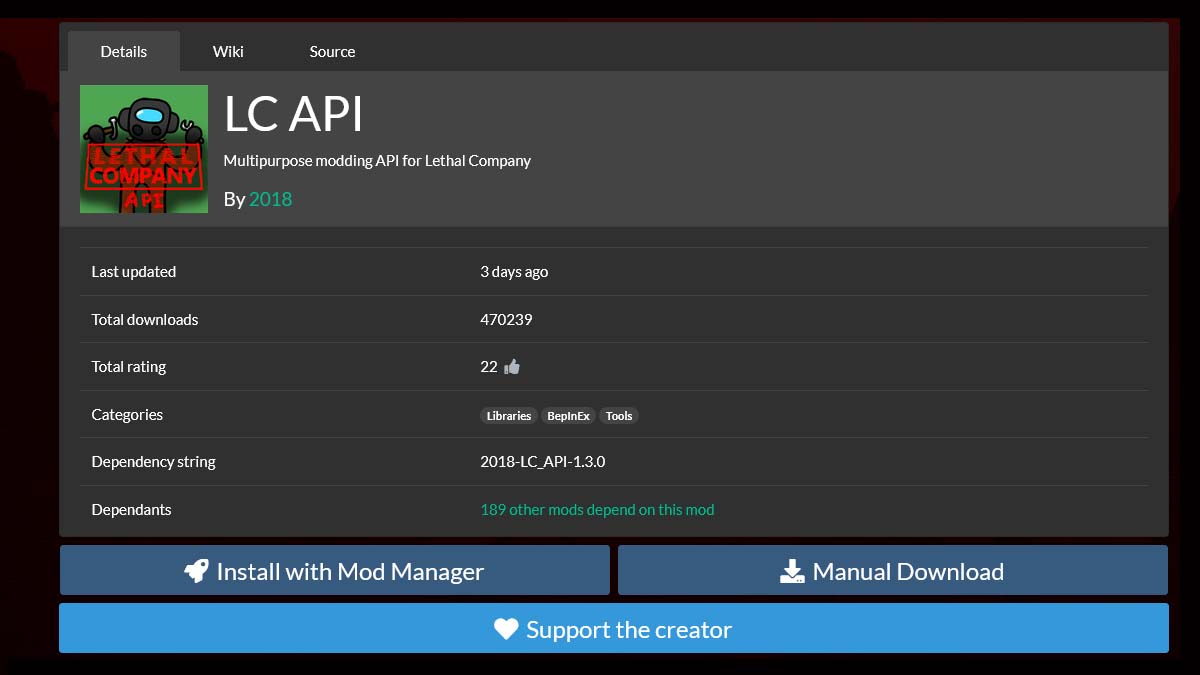Select the Libraries category tag
This screenshot has height=675, width=1200.
point(508,415)
